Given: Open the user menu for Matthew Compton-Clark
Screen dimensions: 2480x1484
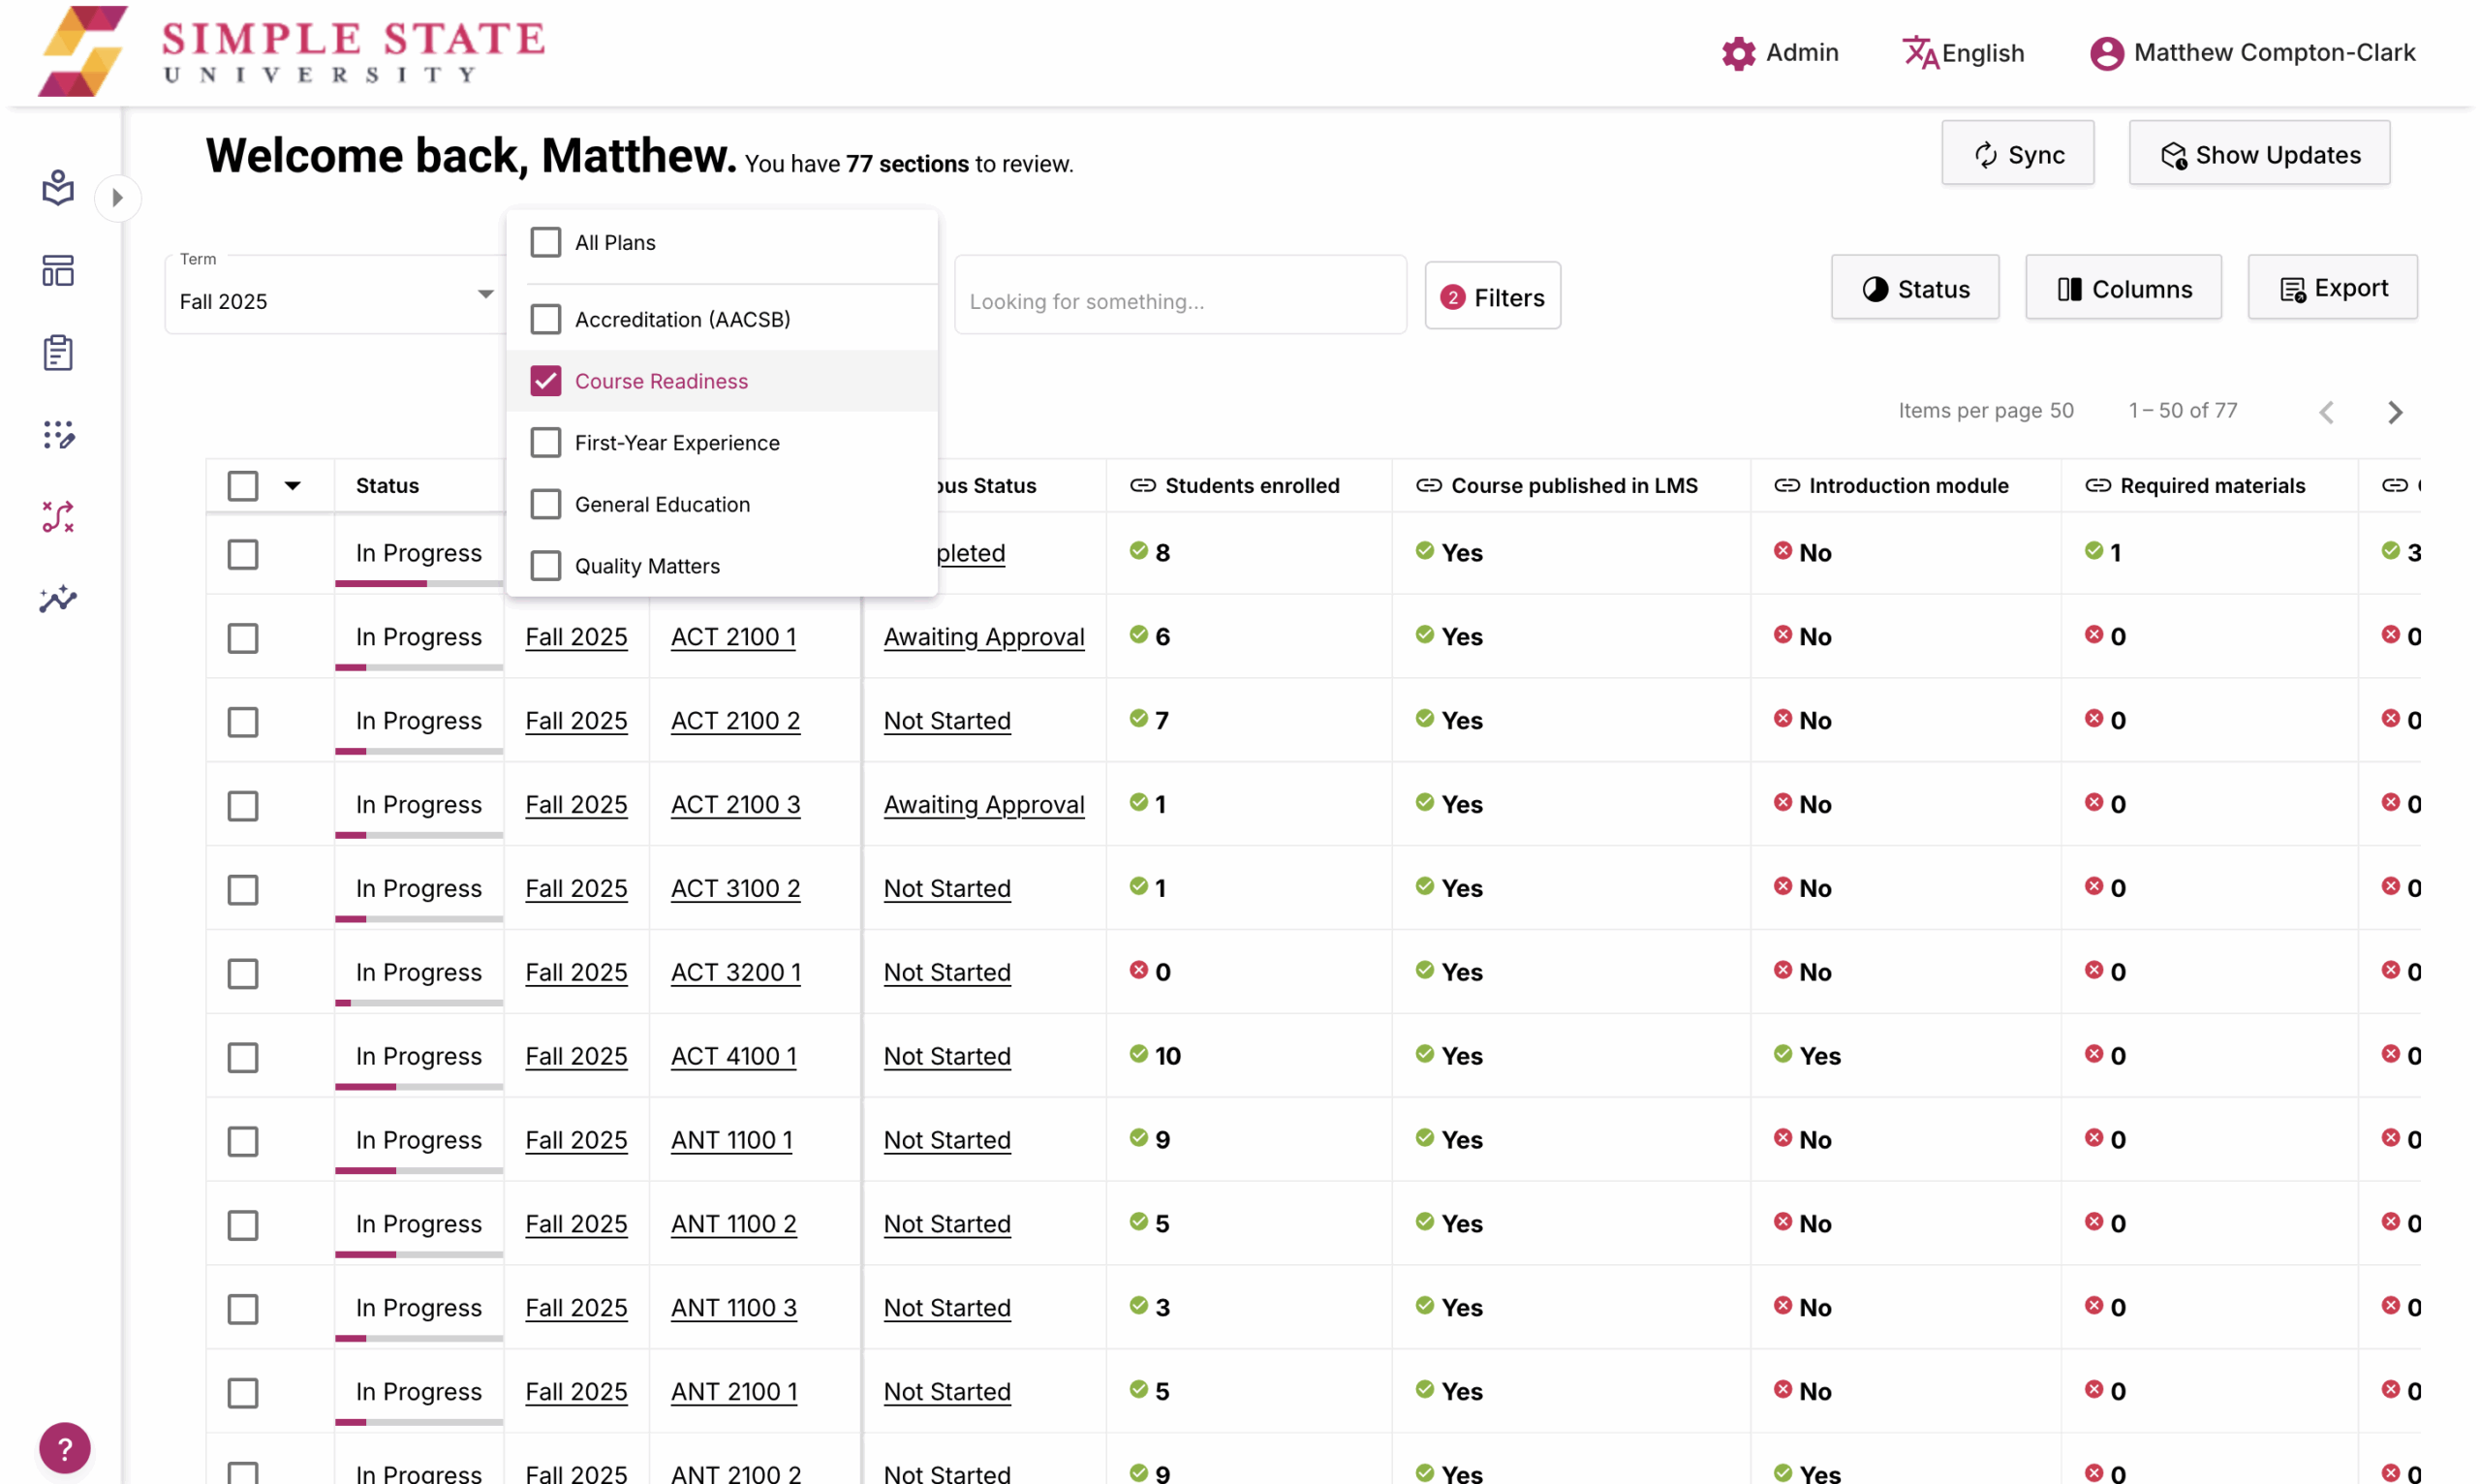Looking at the screenshot, I should point(2108,52).
